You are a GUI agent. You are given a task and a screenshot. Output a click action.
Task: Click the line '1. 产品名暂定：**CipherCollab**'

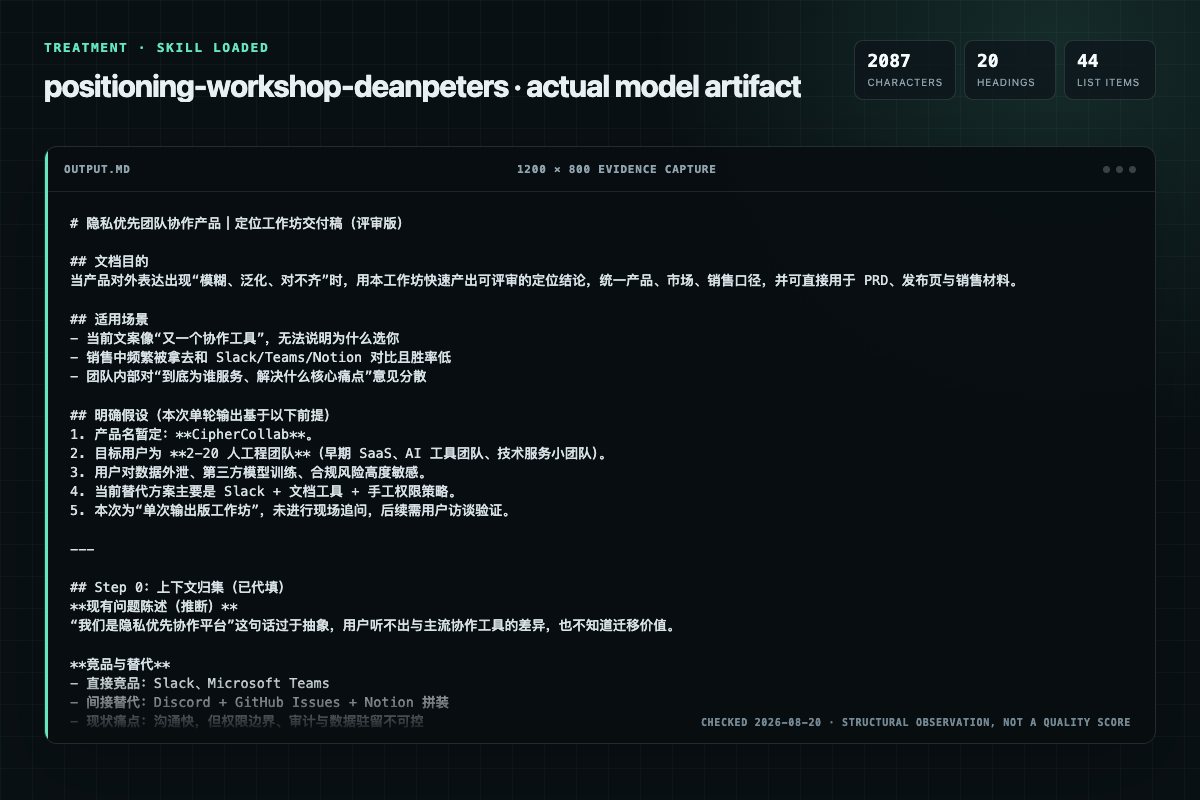(x=192, y=434)
